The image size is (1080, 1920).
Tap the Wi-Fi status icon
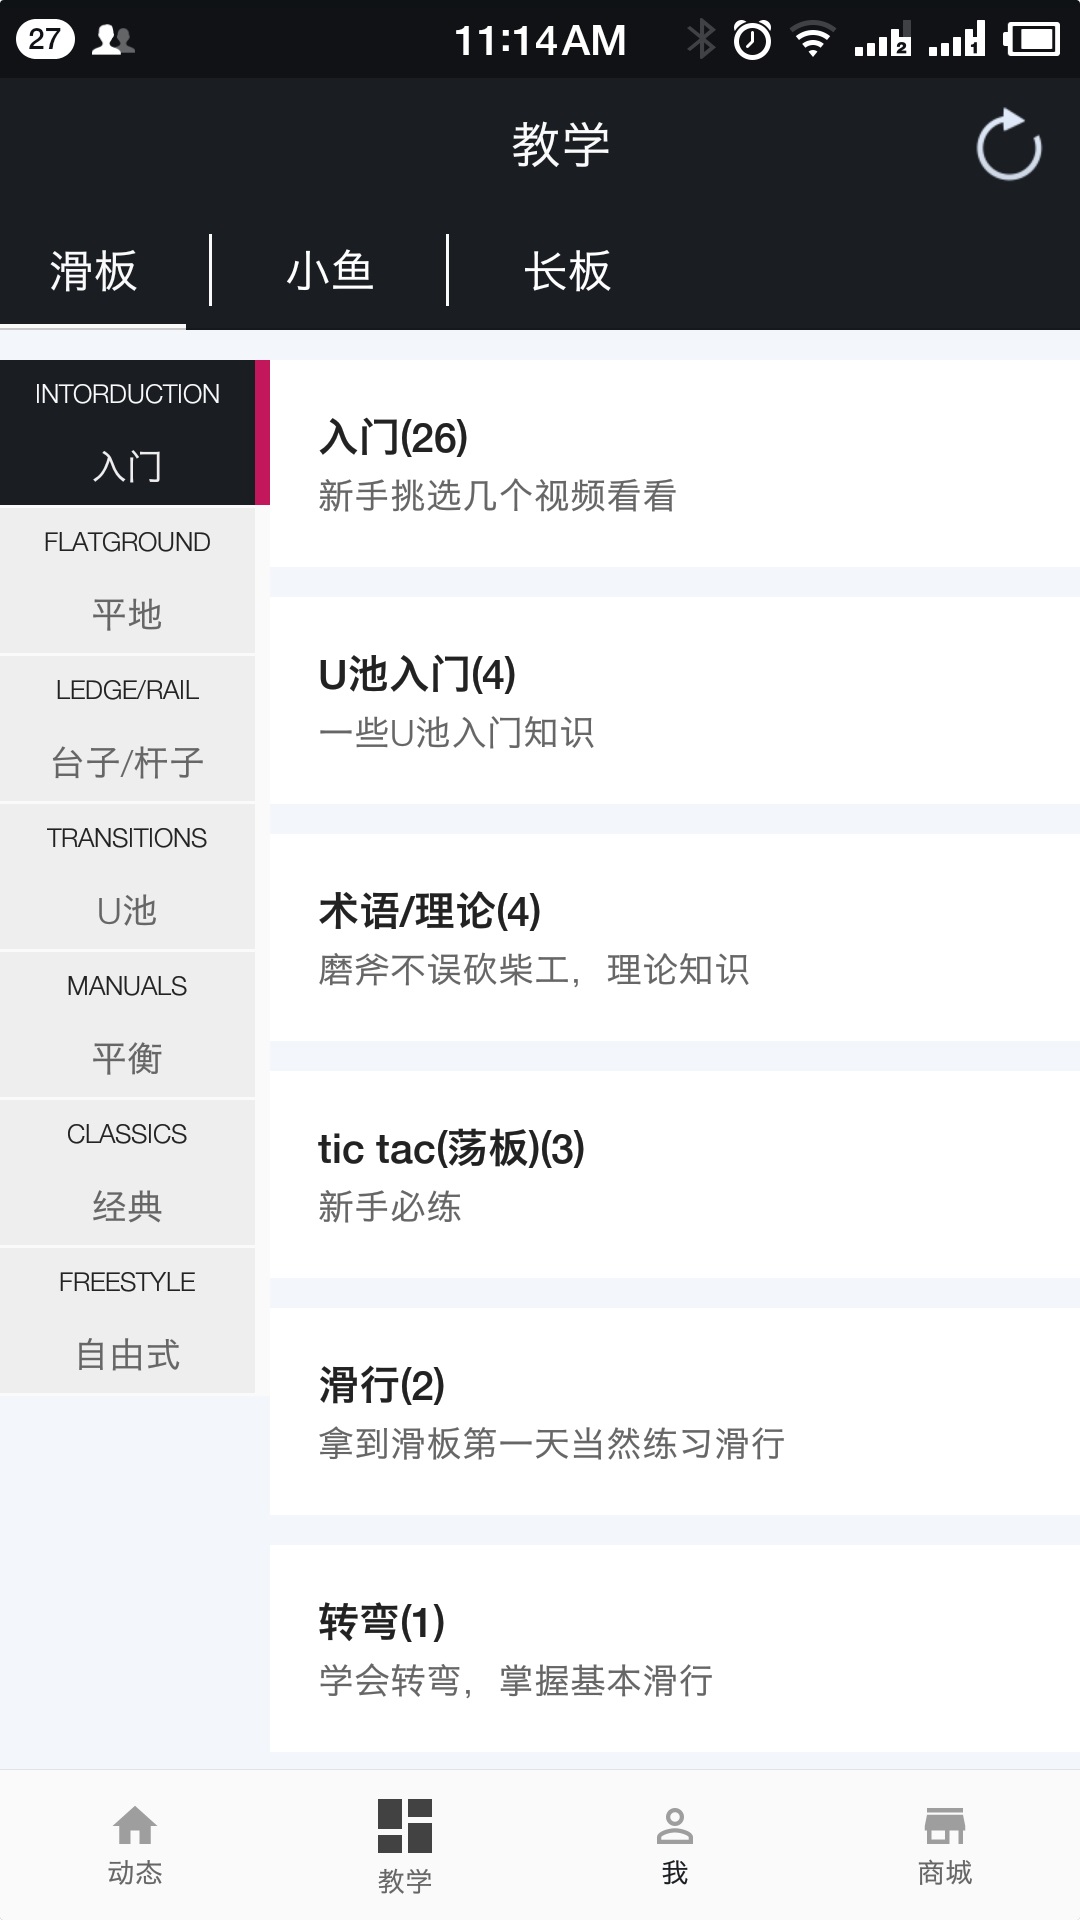pyautogui.click(x=813, y=40)
